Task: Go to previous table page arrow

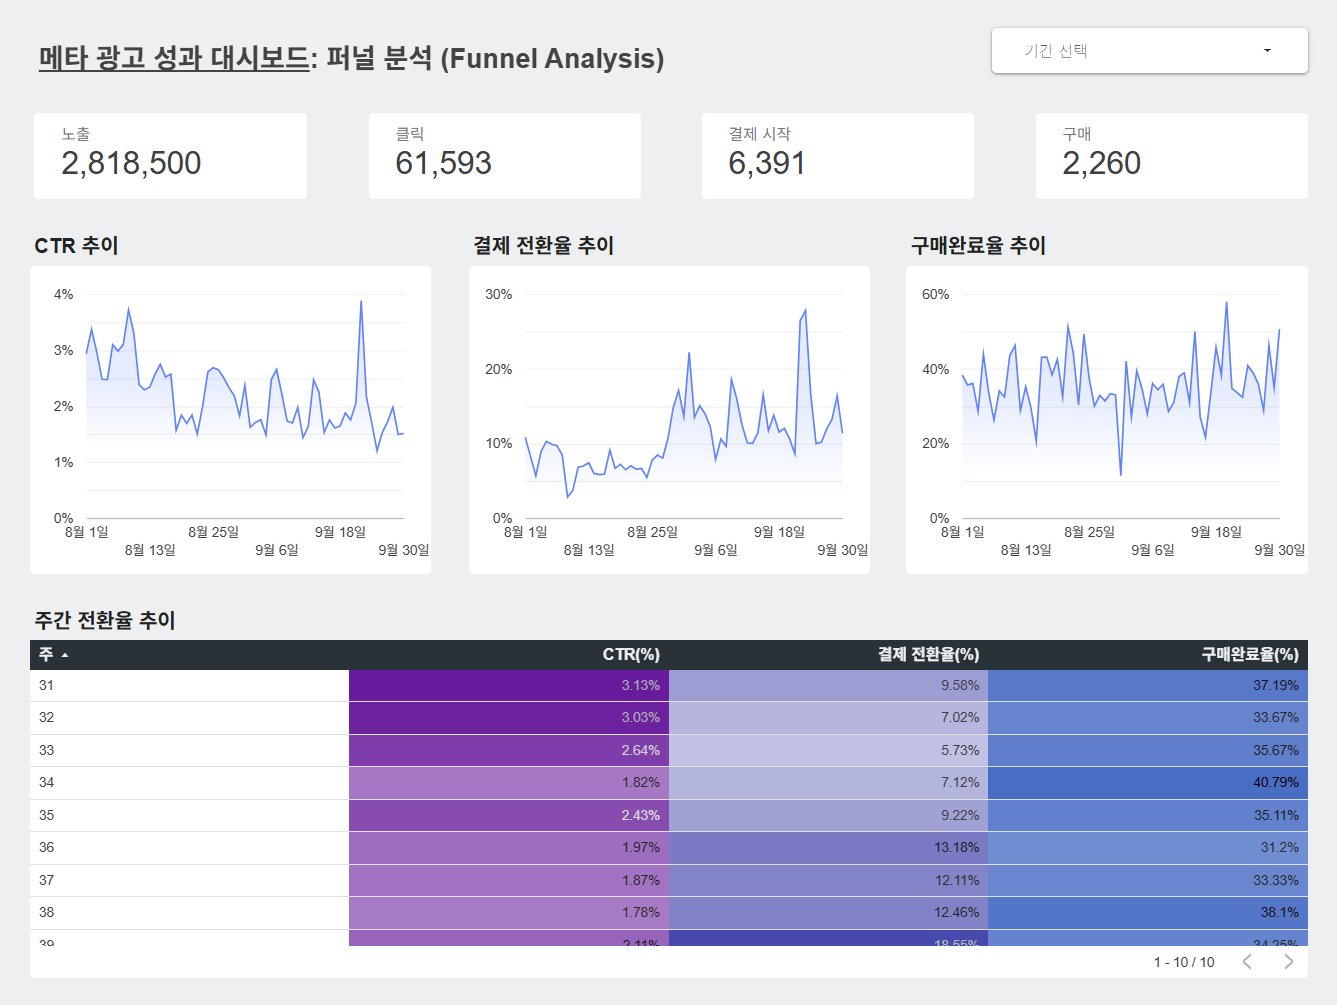Action: (1247, 962)
